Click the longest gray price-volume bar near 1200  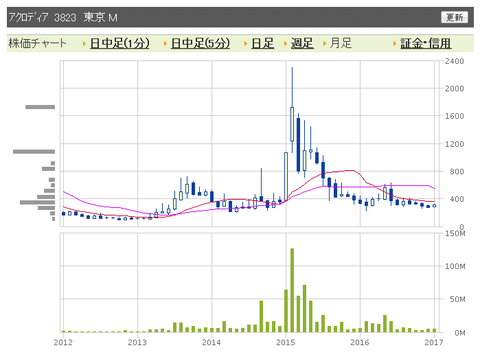34,152
